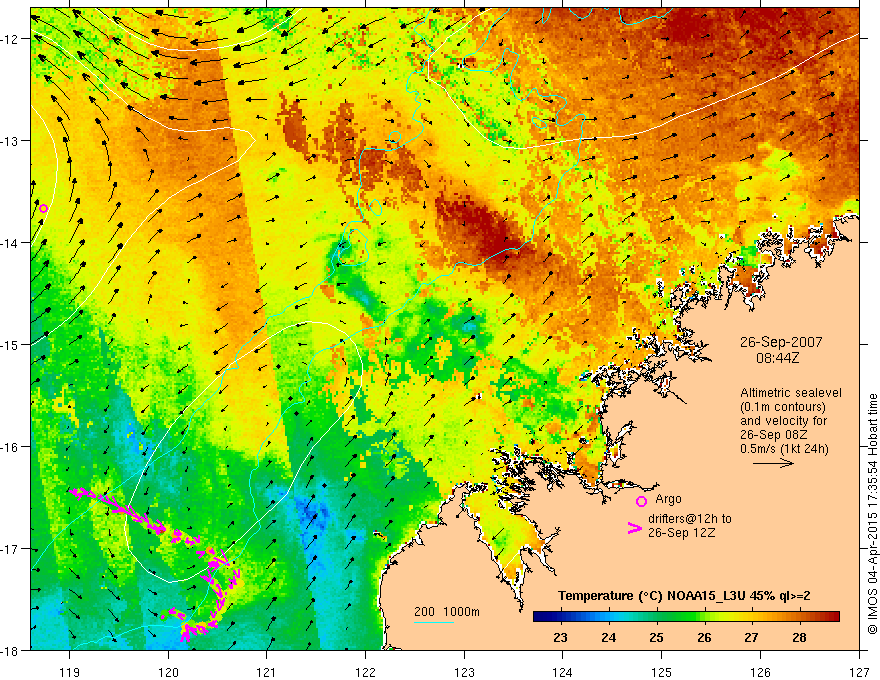Click the temperature color bar at 28

800,617
